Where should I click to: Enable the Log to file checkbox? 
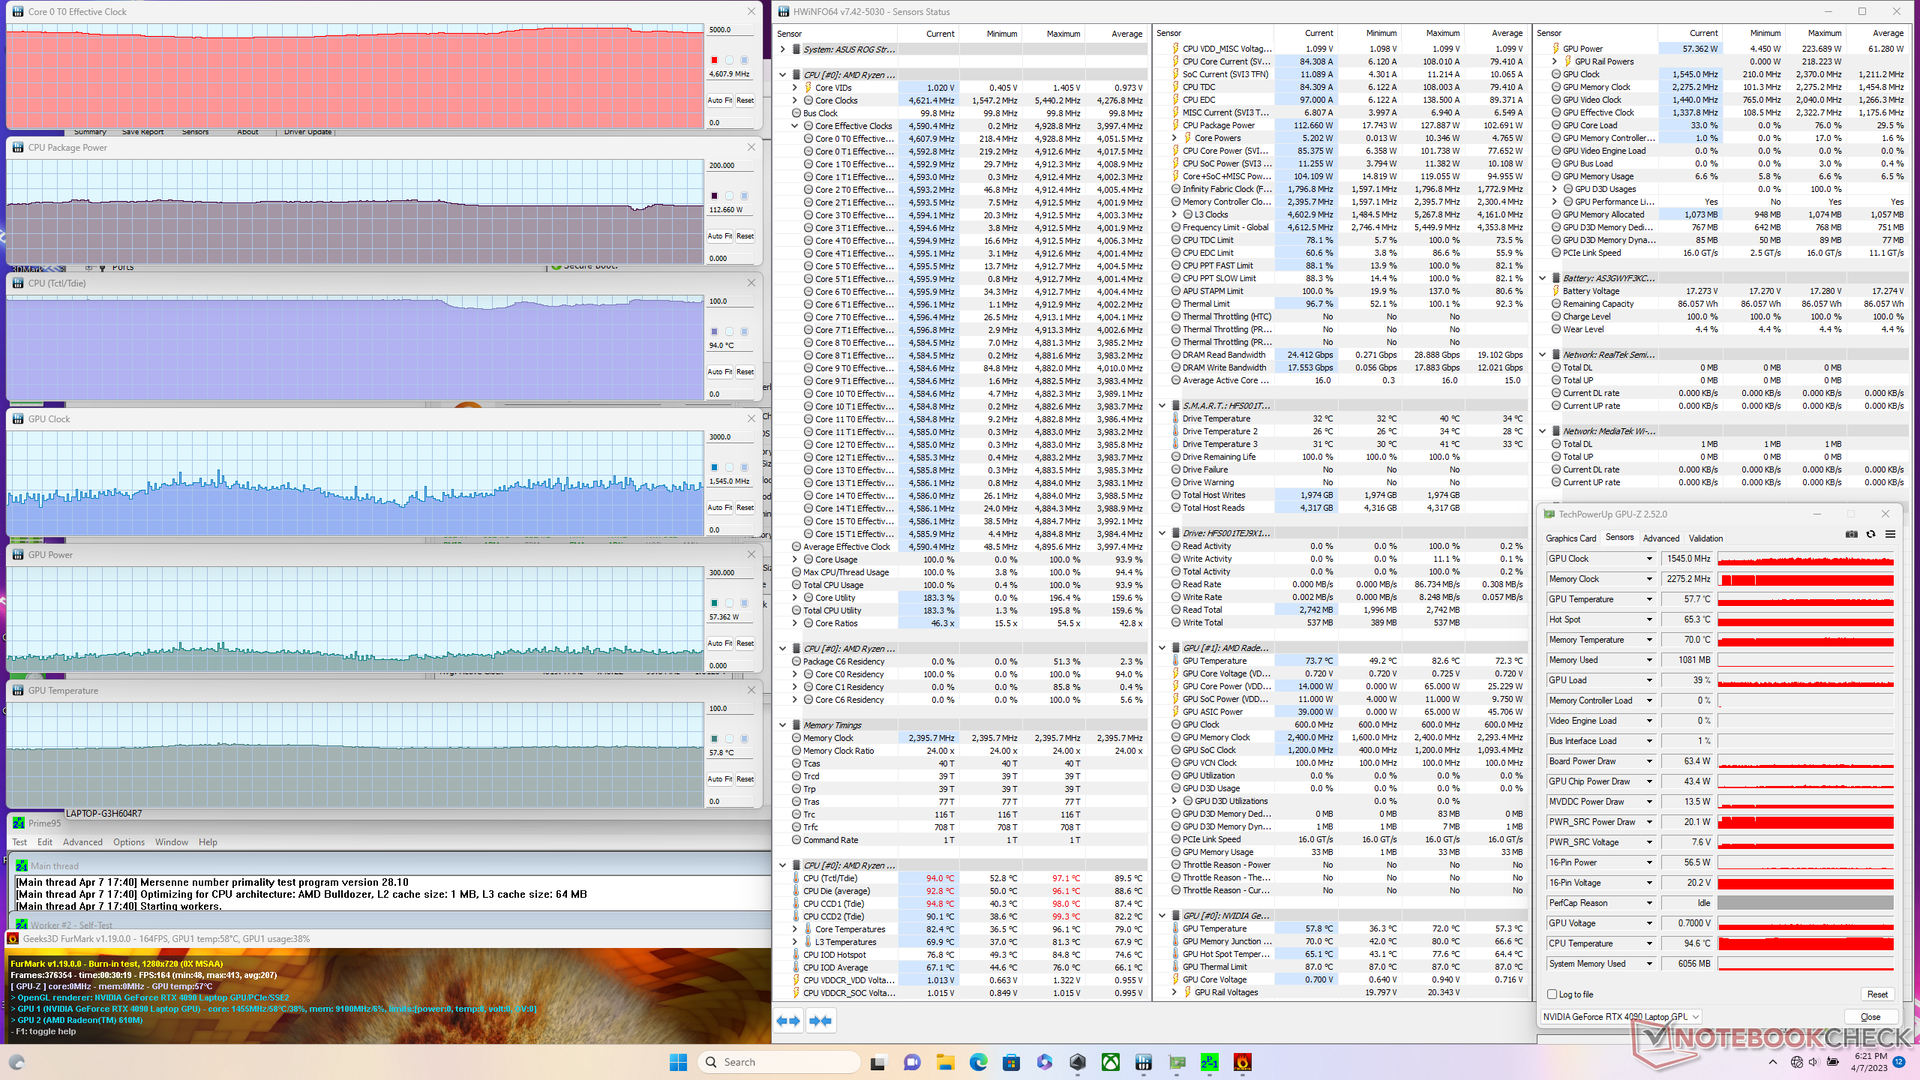[1552, 995]
